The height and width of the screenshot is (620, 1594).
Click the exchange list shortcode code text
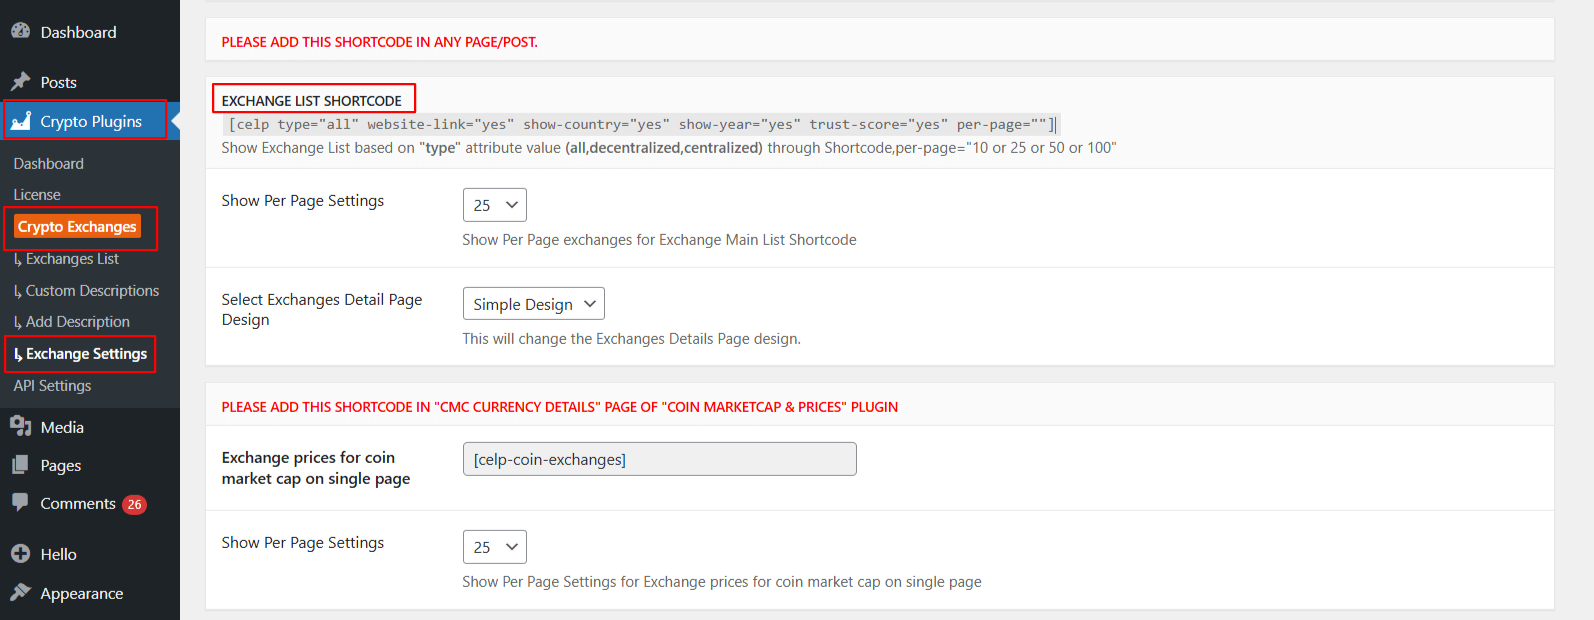[640, 125]
